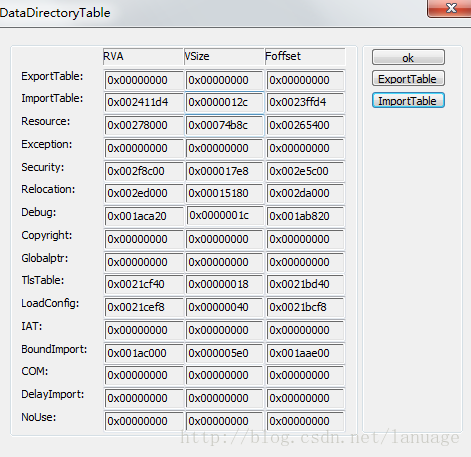Select the ExportTable VSize field
The image size is (471, 457).
click(225, 80)
